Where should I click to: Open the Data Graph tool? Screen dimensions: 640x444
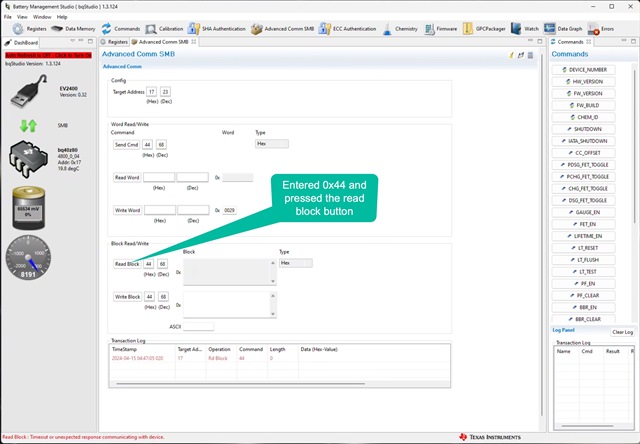pos(563,29)
